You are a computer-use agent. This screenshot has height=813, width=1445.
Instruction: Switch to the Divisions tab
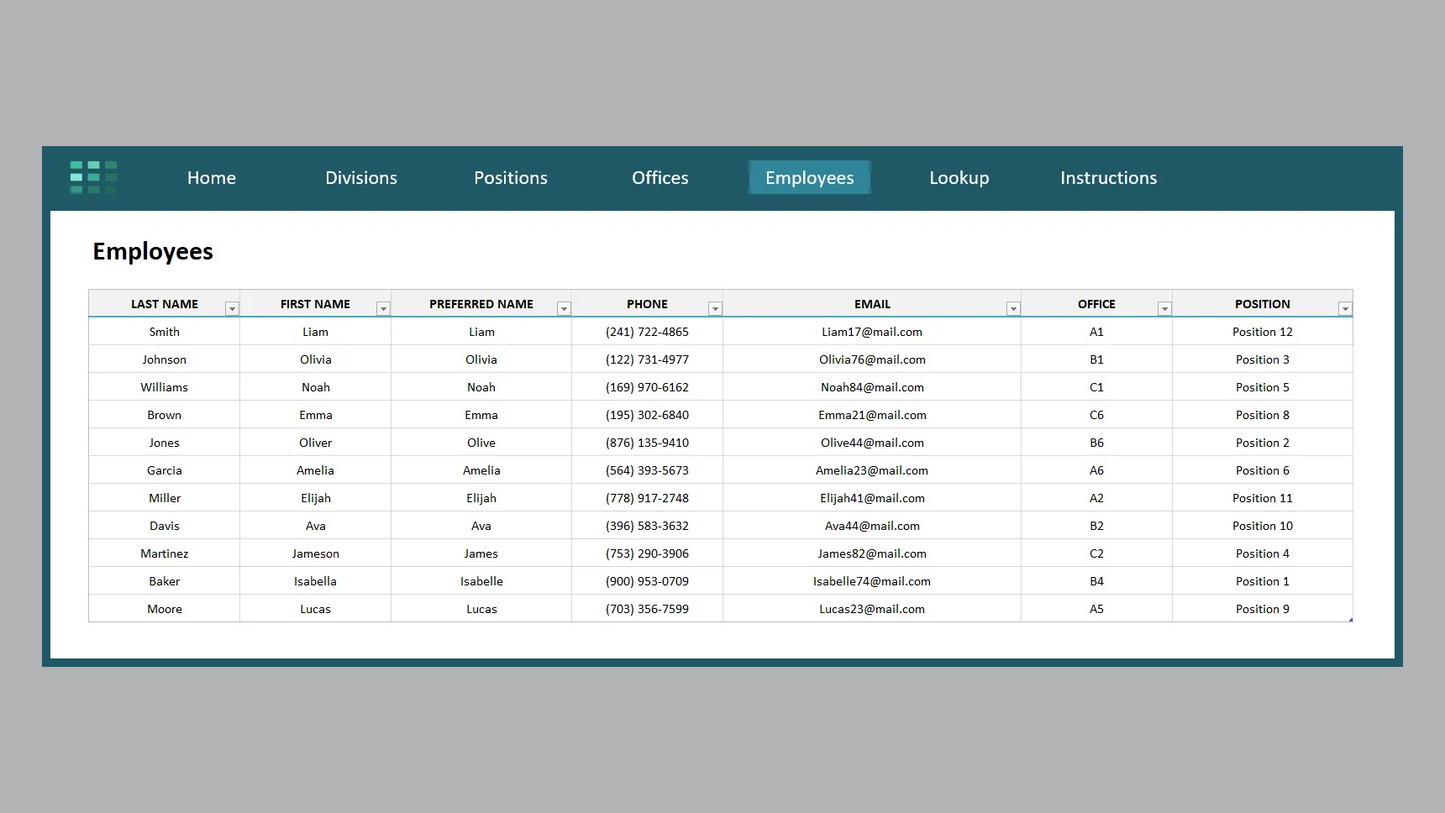(361, 177)
